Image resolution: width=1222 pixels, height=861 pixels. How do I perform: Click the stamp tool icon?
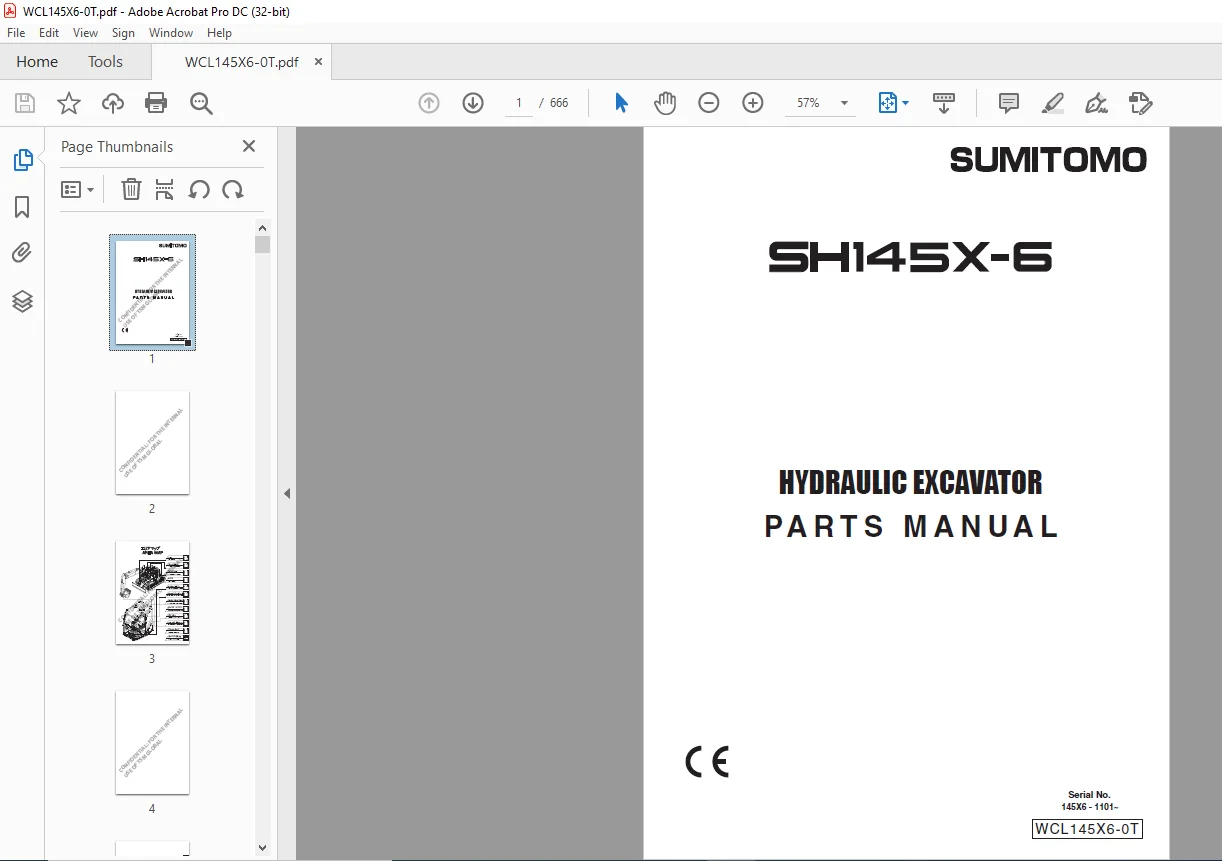(1141, 103)
